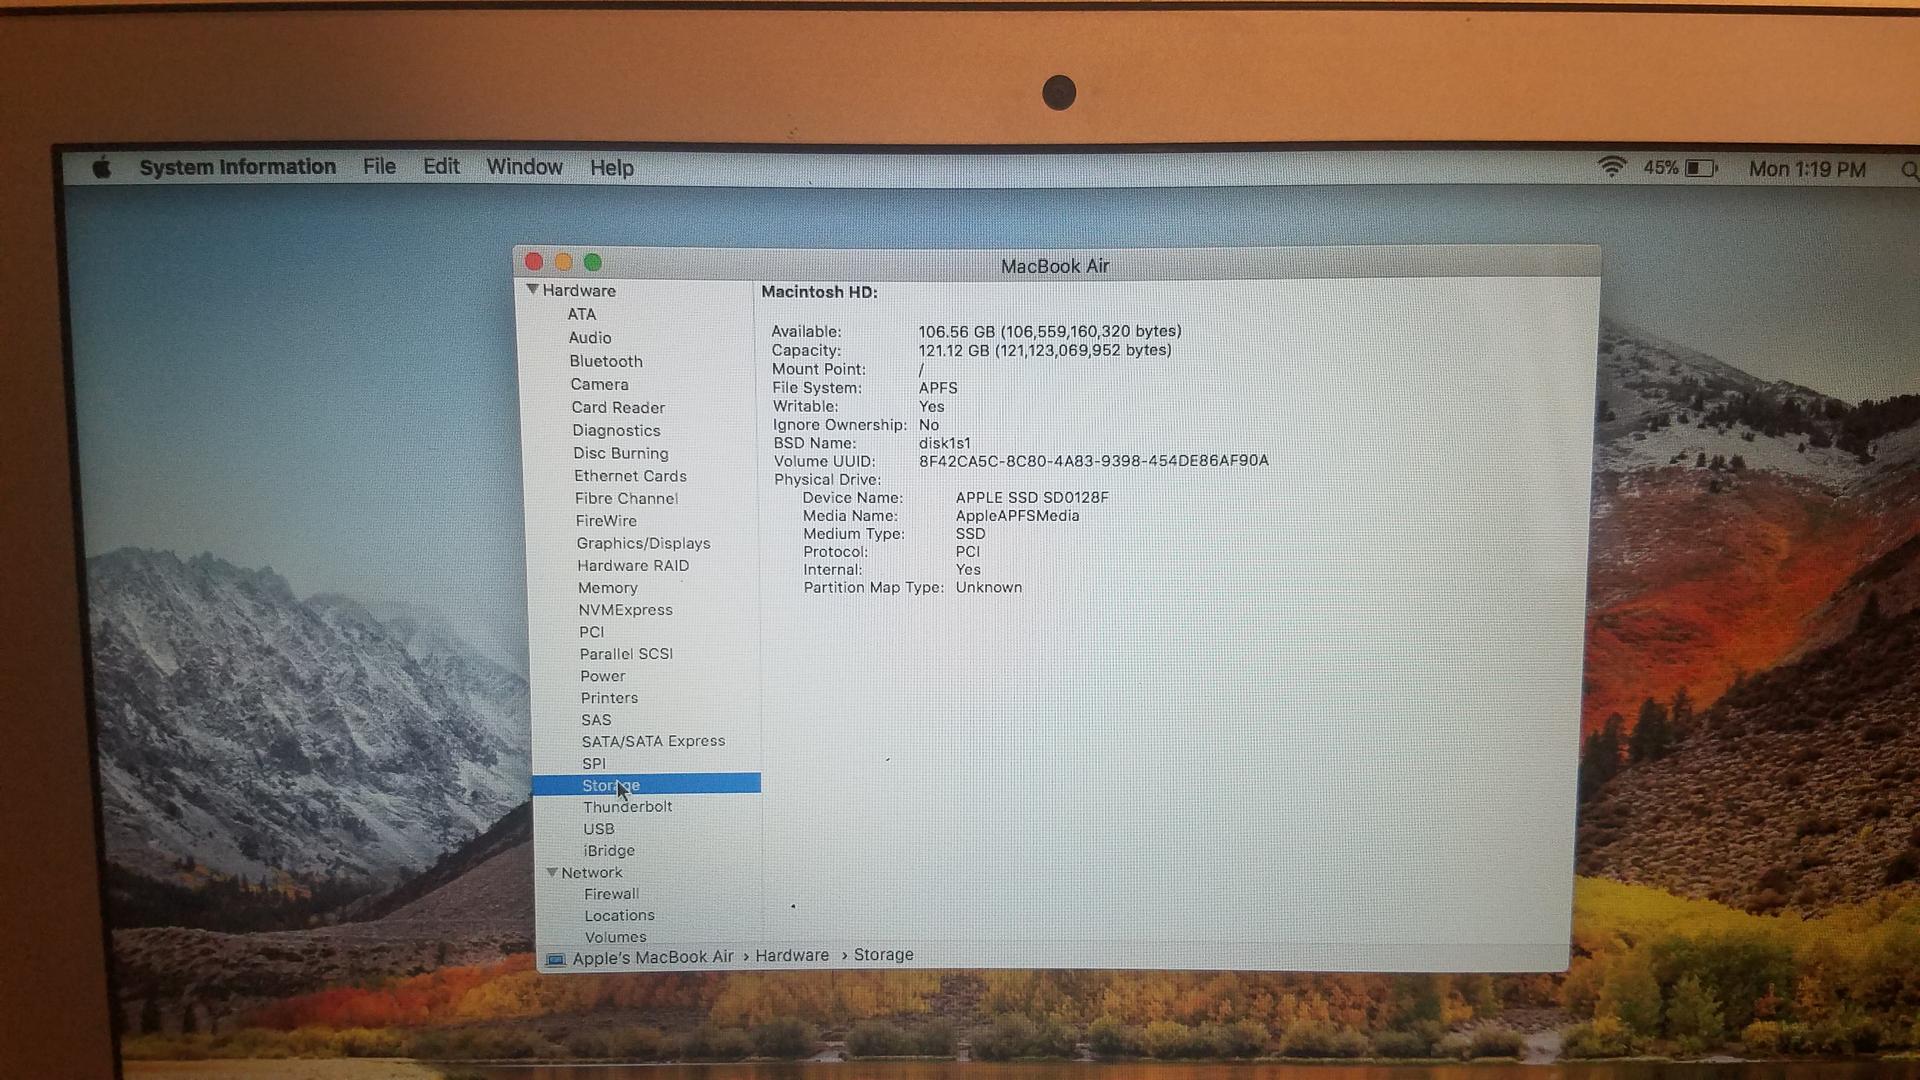This screenshot has width=1920, height=1080.
Task: Select Fibre Channel in the sidebar
Action: [626, 498]
